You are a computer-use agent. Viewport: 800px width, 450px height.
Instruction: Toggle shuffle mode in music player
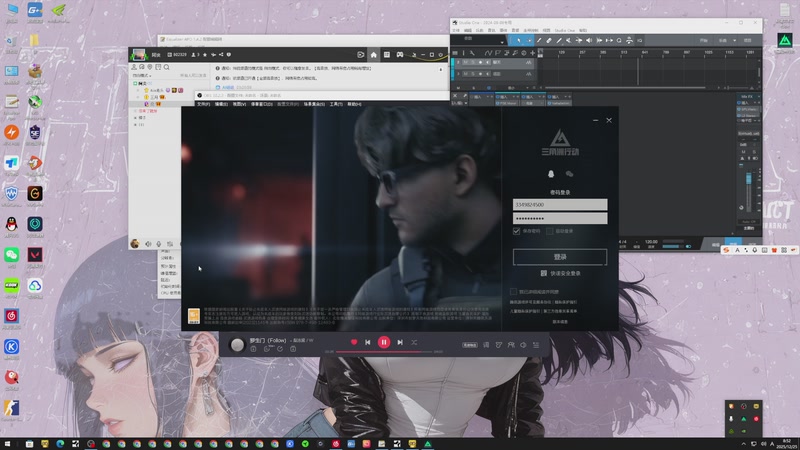(414, 342)
